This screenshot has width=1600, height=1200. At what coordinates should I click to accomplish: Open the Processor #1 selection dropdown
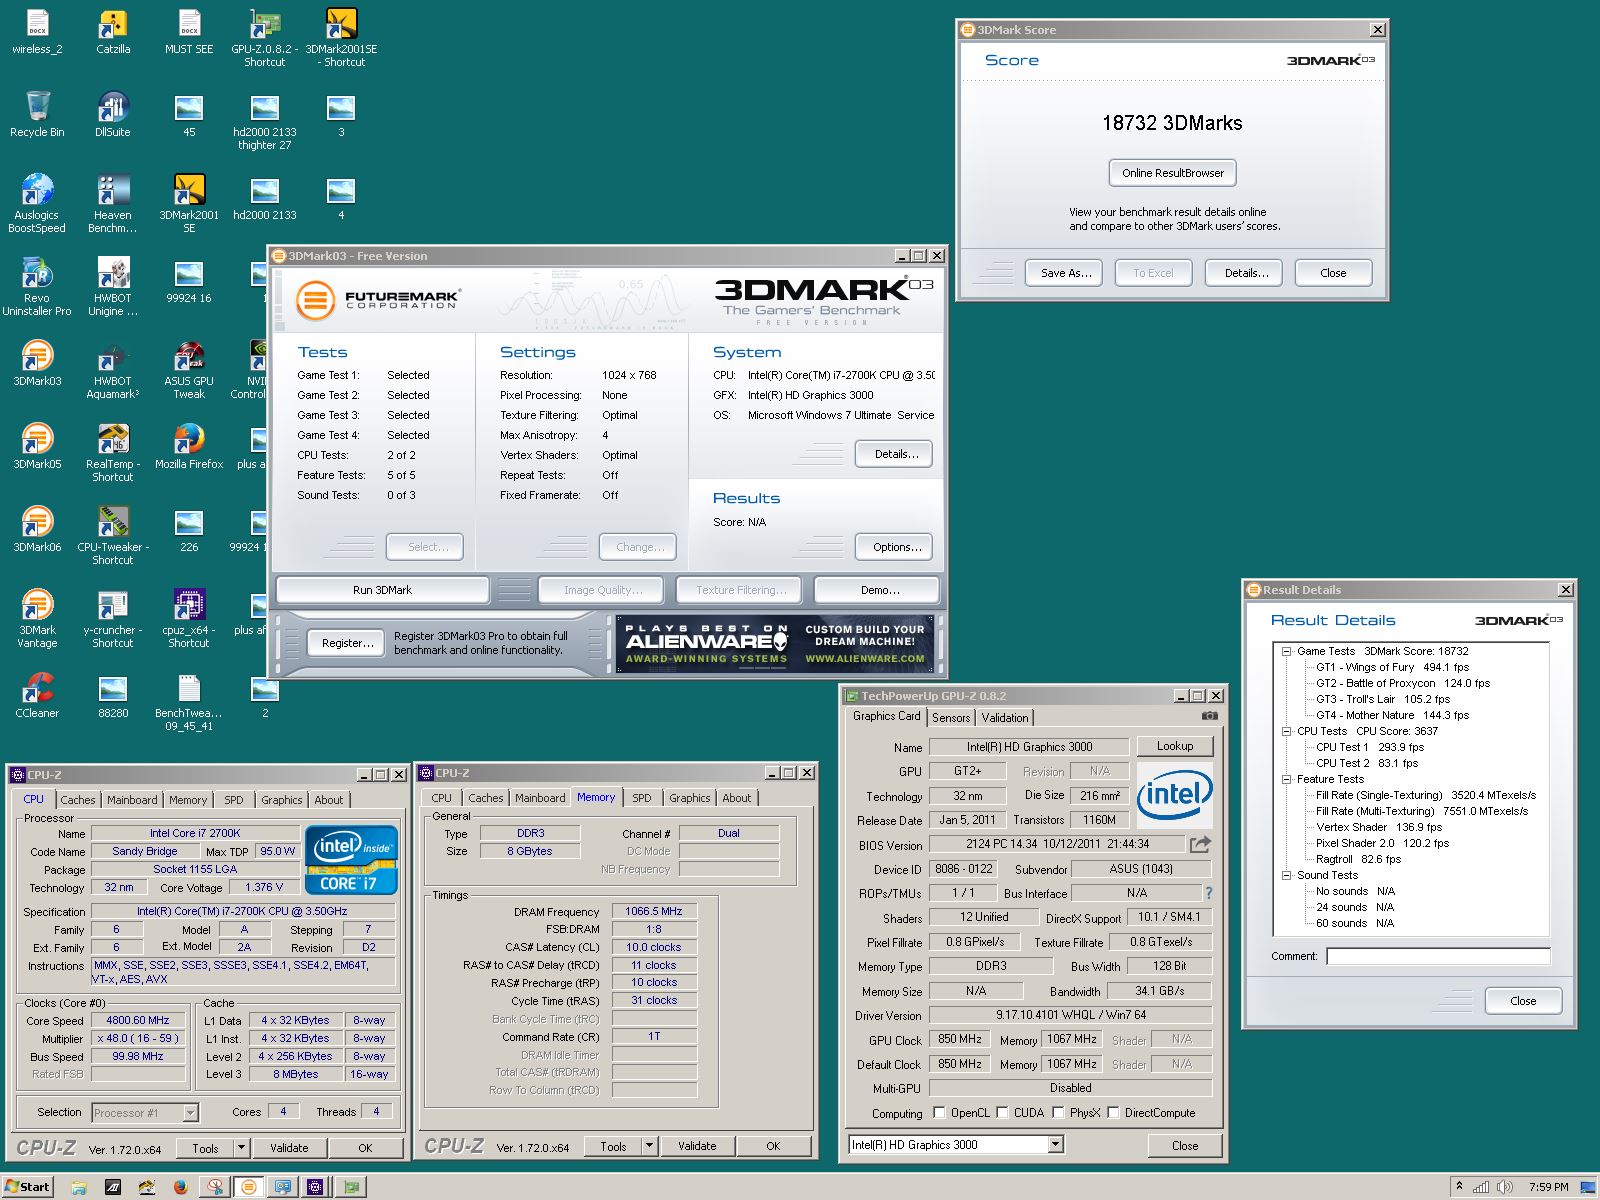pos(190,1112)
